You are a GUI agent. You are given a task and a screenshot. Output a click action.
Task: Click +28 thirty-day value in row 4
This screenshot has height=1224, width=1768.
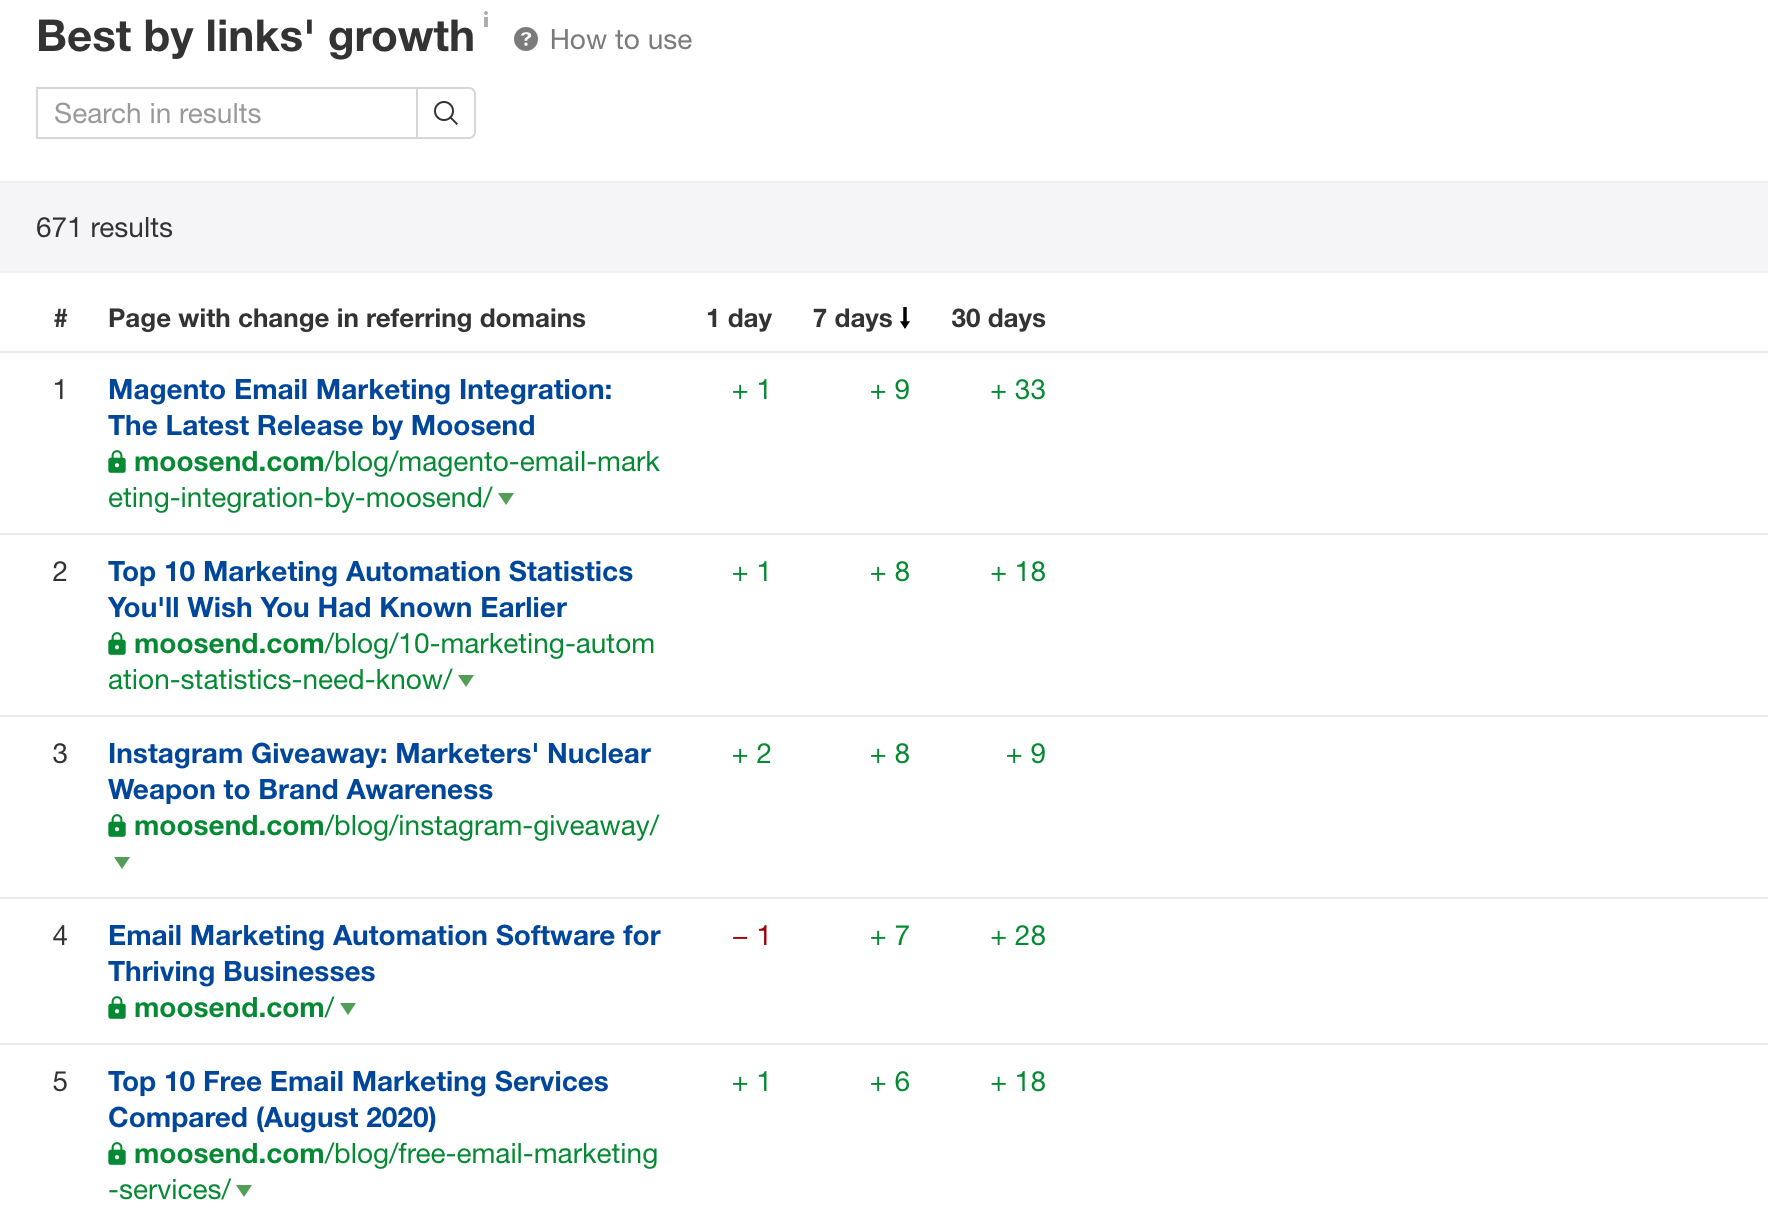point(1018,935)
